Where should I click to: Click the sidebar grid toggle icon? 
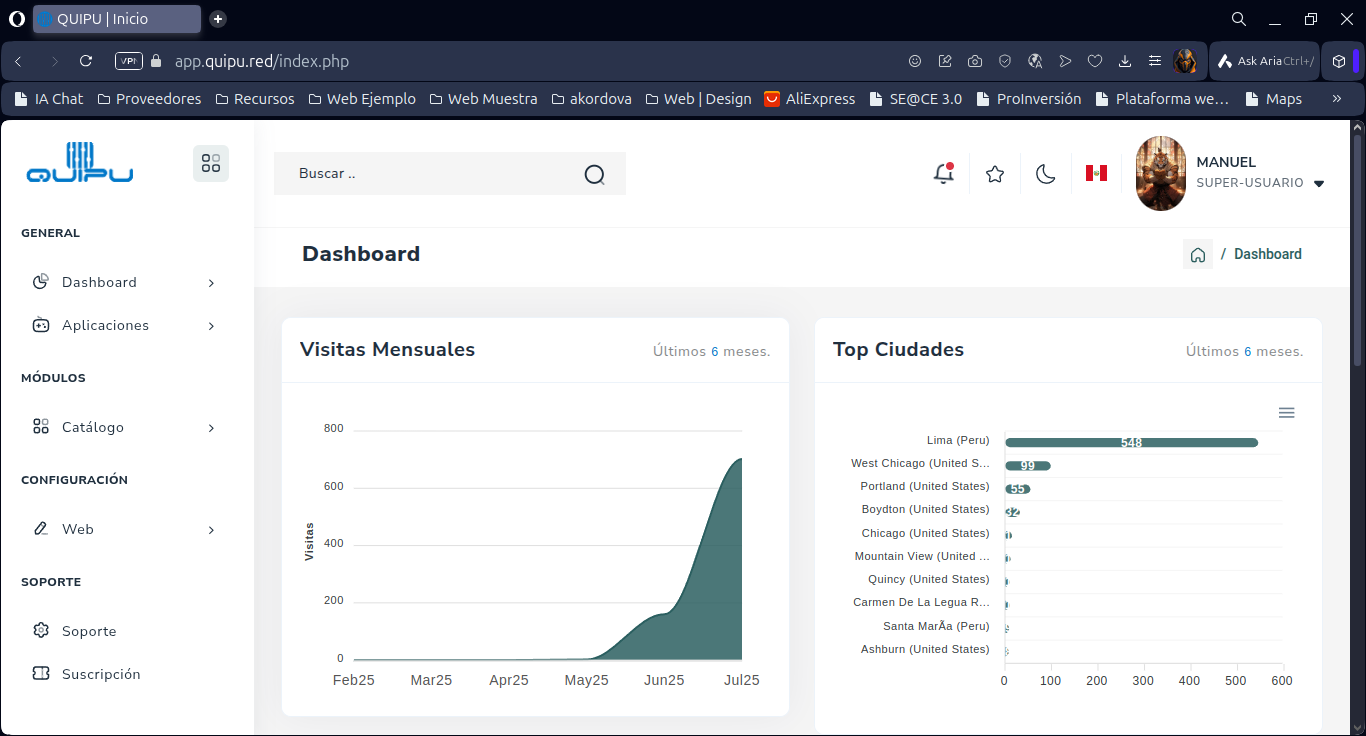click(211, 163)
